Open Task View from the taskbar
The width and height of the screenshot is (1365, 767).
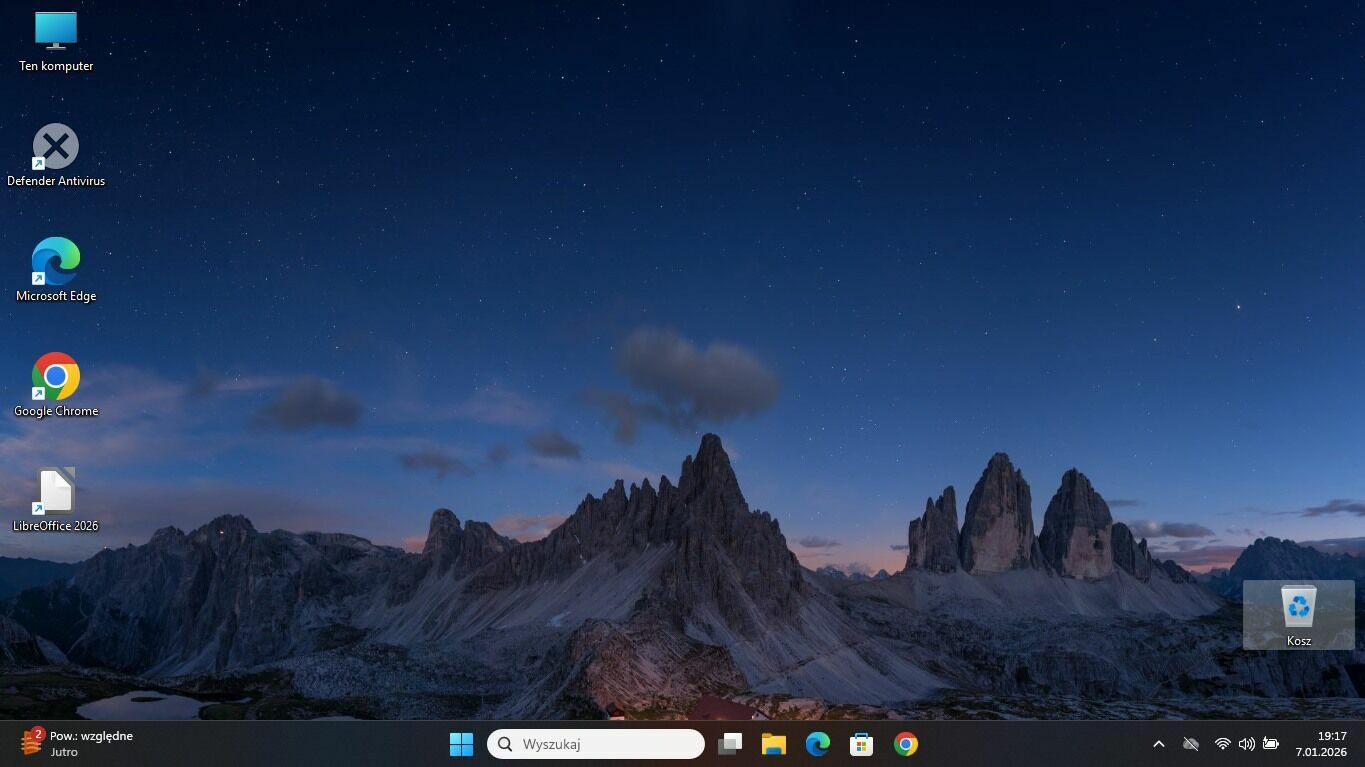pyautogui.click(x=730, y=744)
